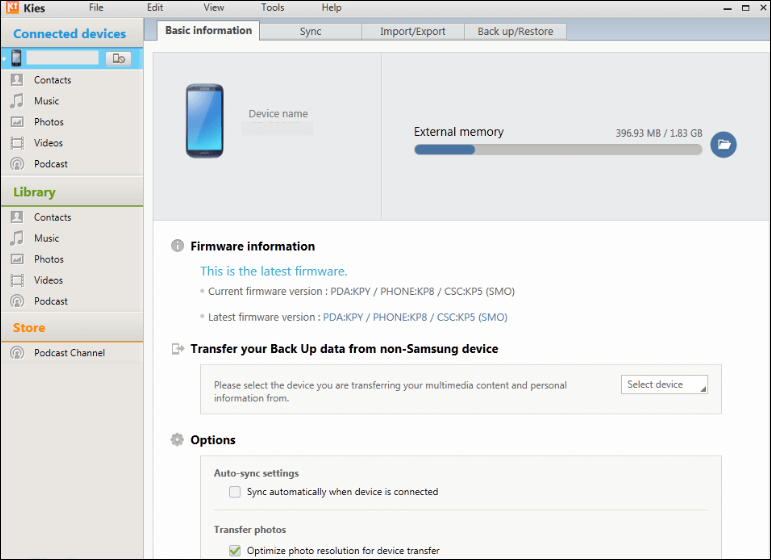
Task: Open device Contacts icon under Connected devices
Action: (x=17, y=80)
